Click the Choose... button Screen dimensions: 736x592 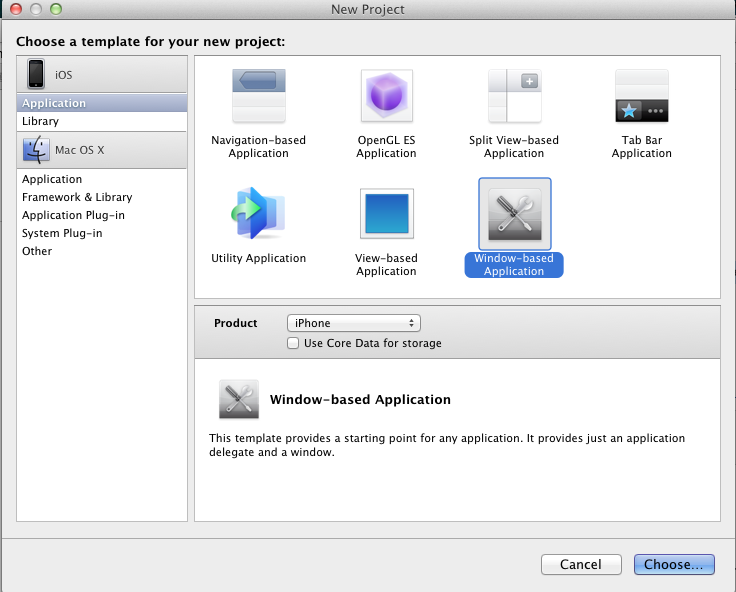(x=674, y=564)
